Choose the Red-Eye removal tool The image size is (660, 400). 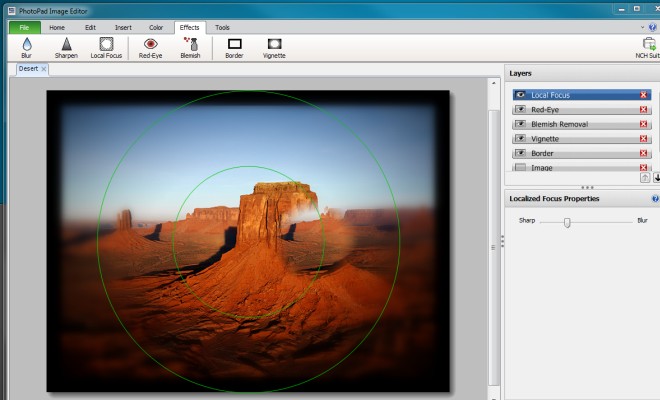pos(150,48)
